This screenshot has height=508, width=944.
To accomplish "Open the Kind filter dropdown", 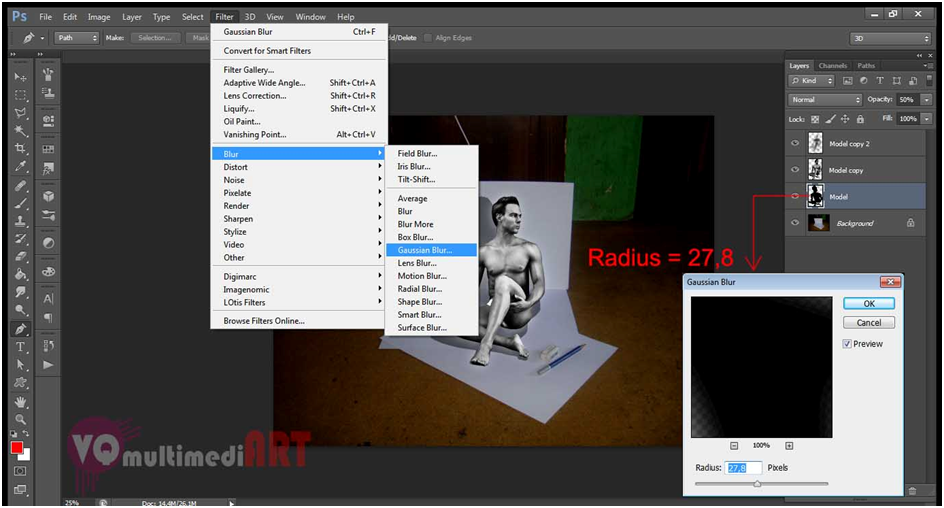I will [812, 81].
